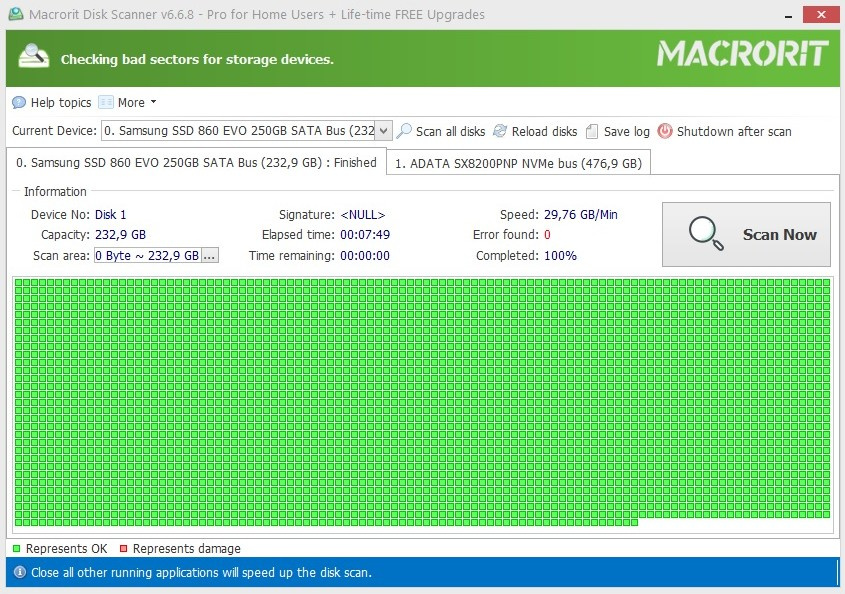The height and width of the screenshot is (594, 845).
Task: Click the Completed value 100%
Action: (x=560, y=255)
